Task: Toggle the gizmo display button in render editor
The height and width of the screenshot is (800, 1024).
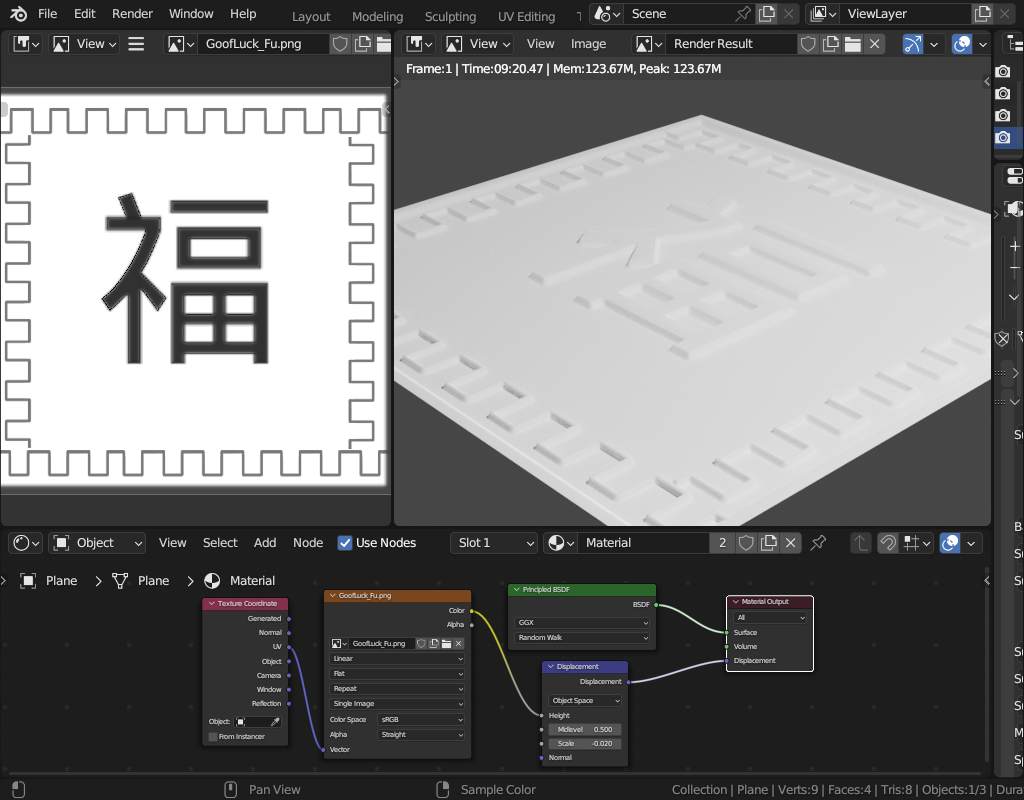Action: [x=912, y=44]
